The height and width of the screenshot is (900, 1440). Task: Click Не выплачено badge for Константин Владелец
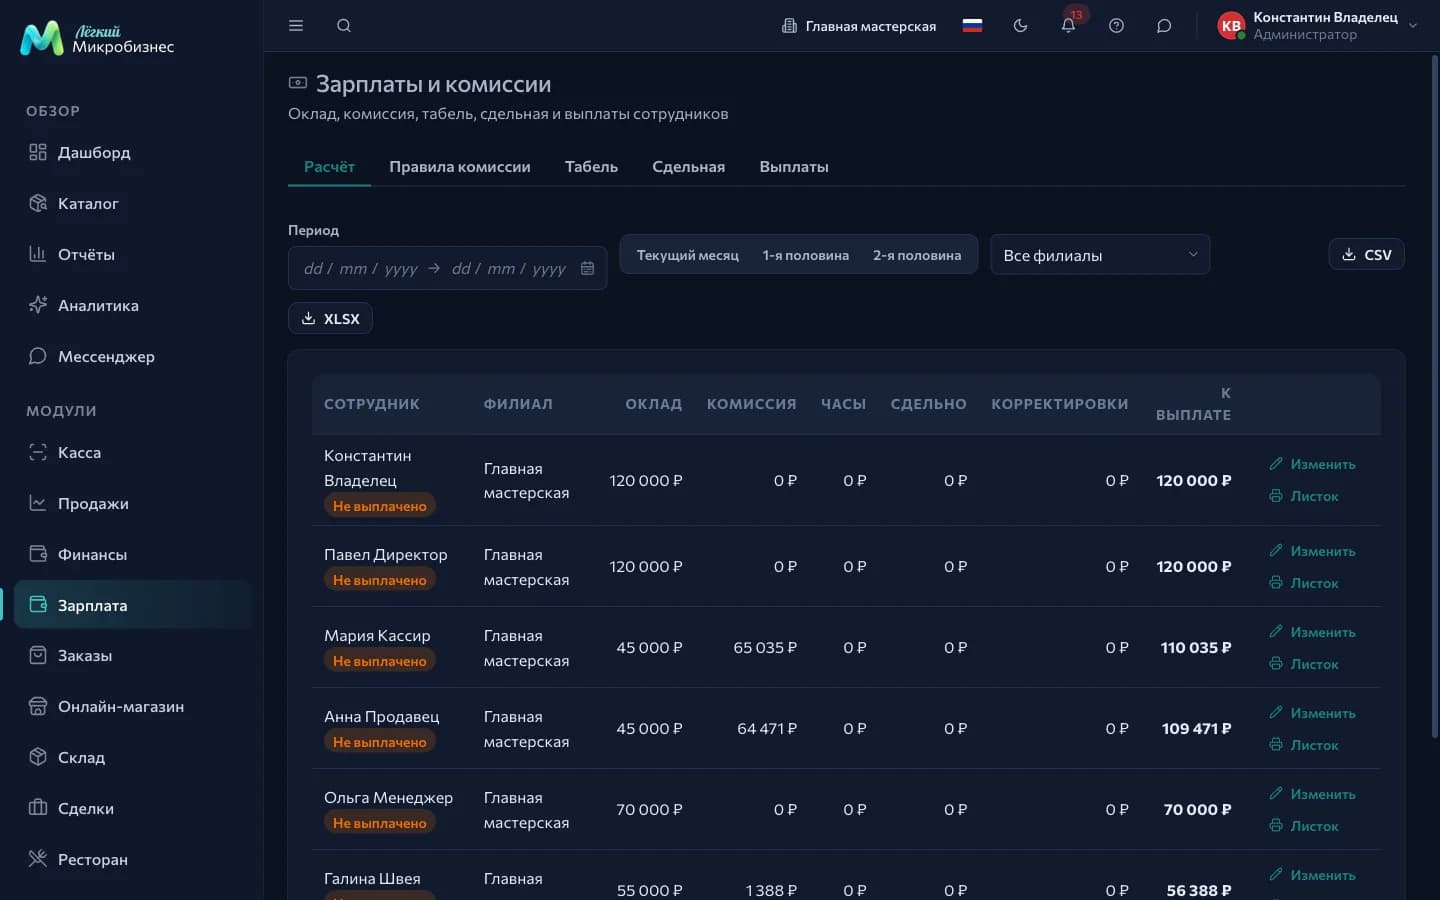pos(380,506)
